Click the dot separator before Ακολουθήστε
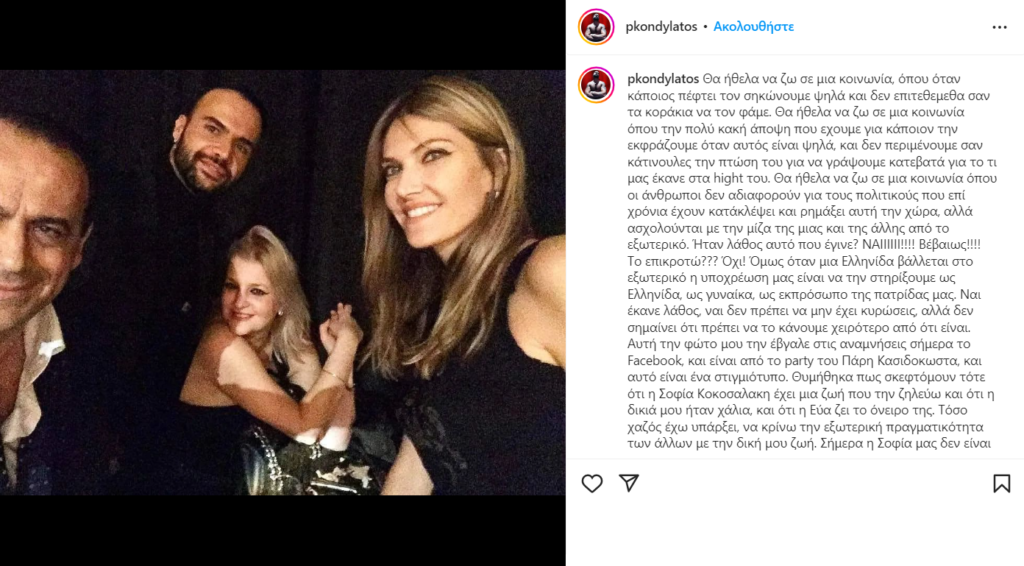1024x566 pixels. (705, 27)
